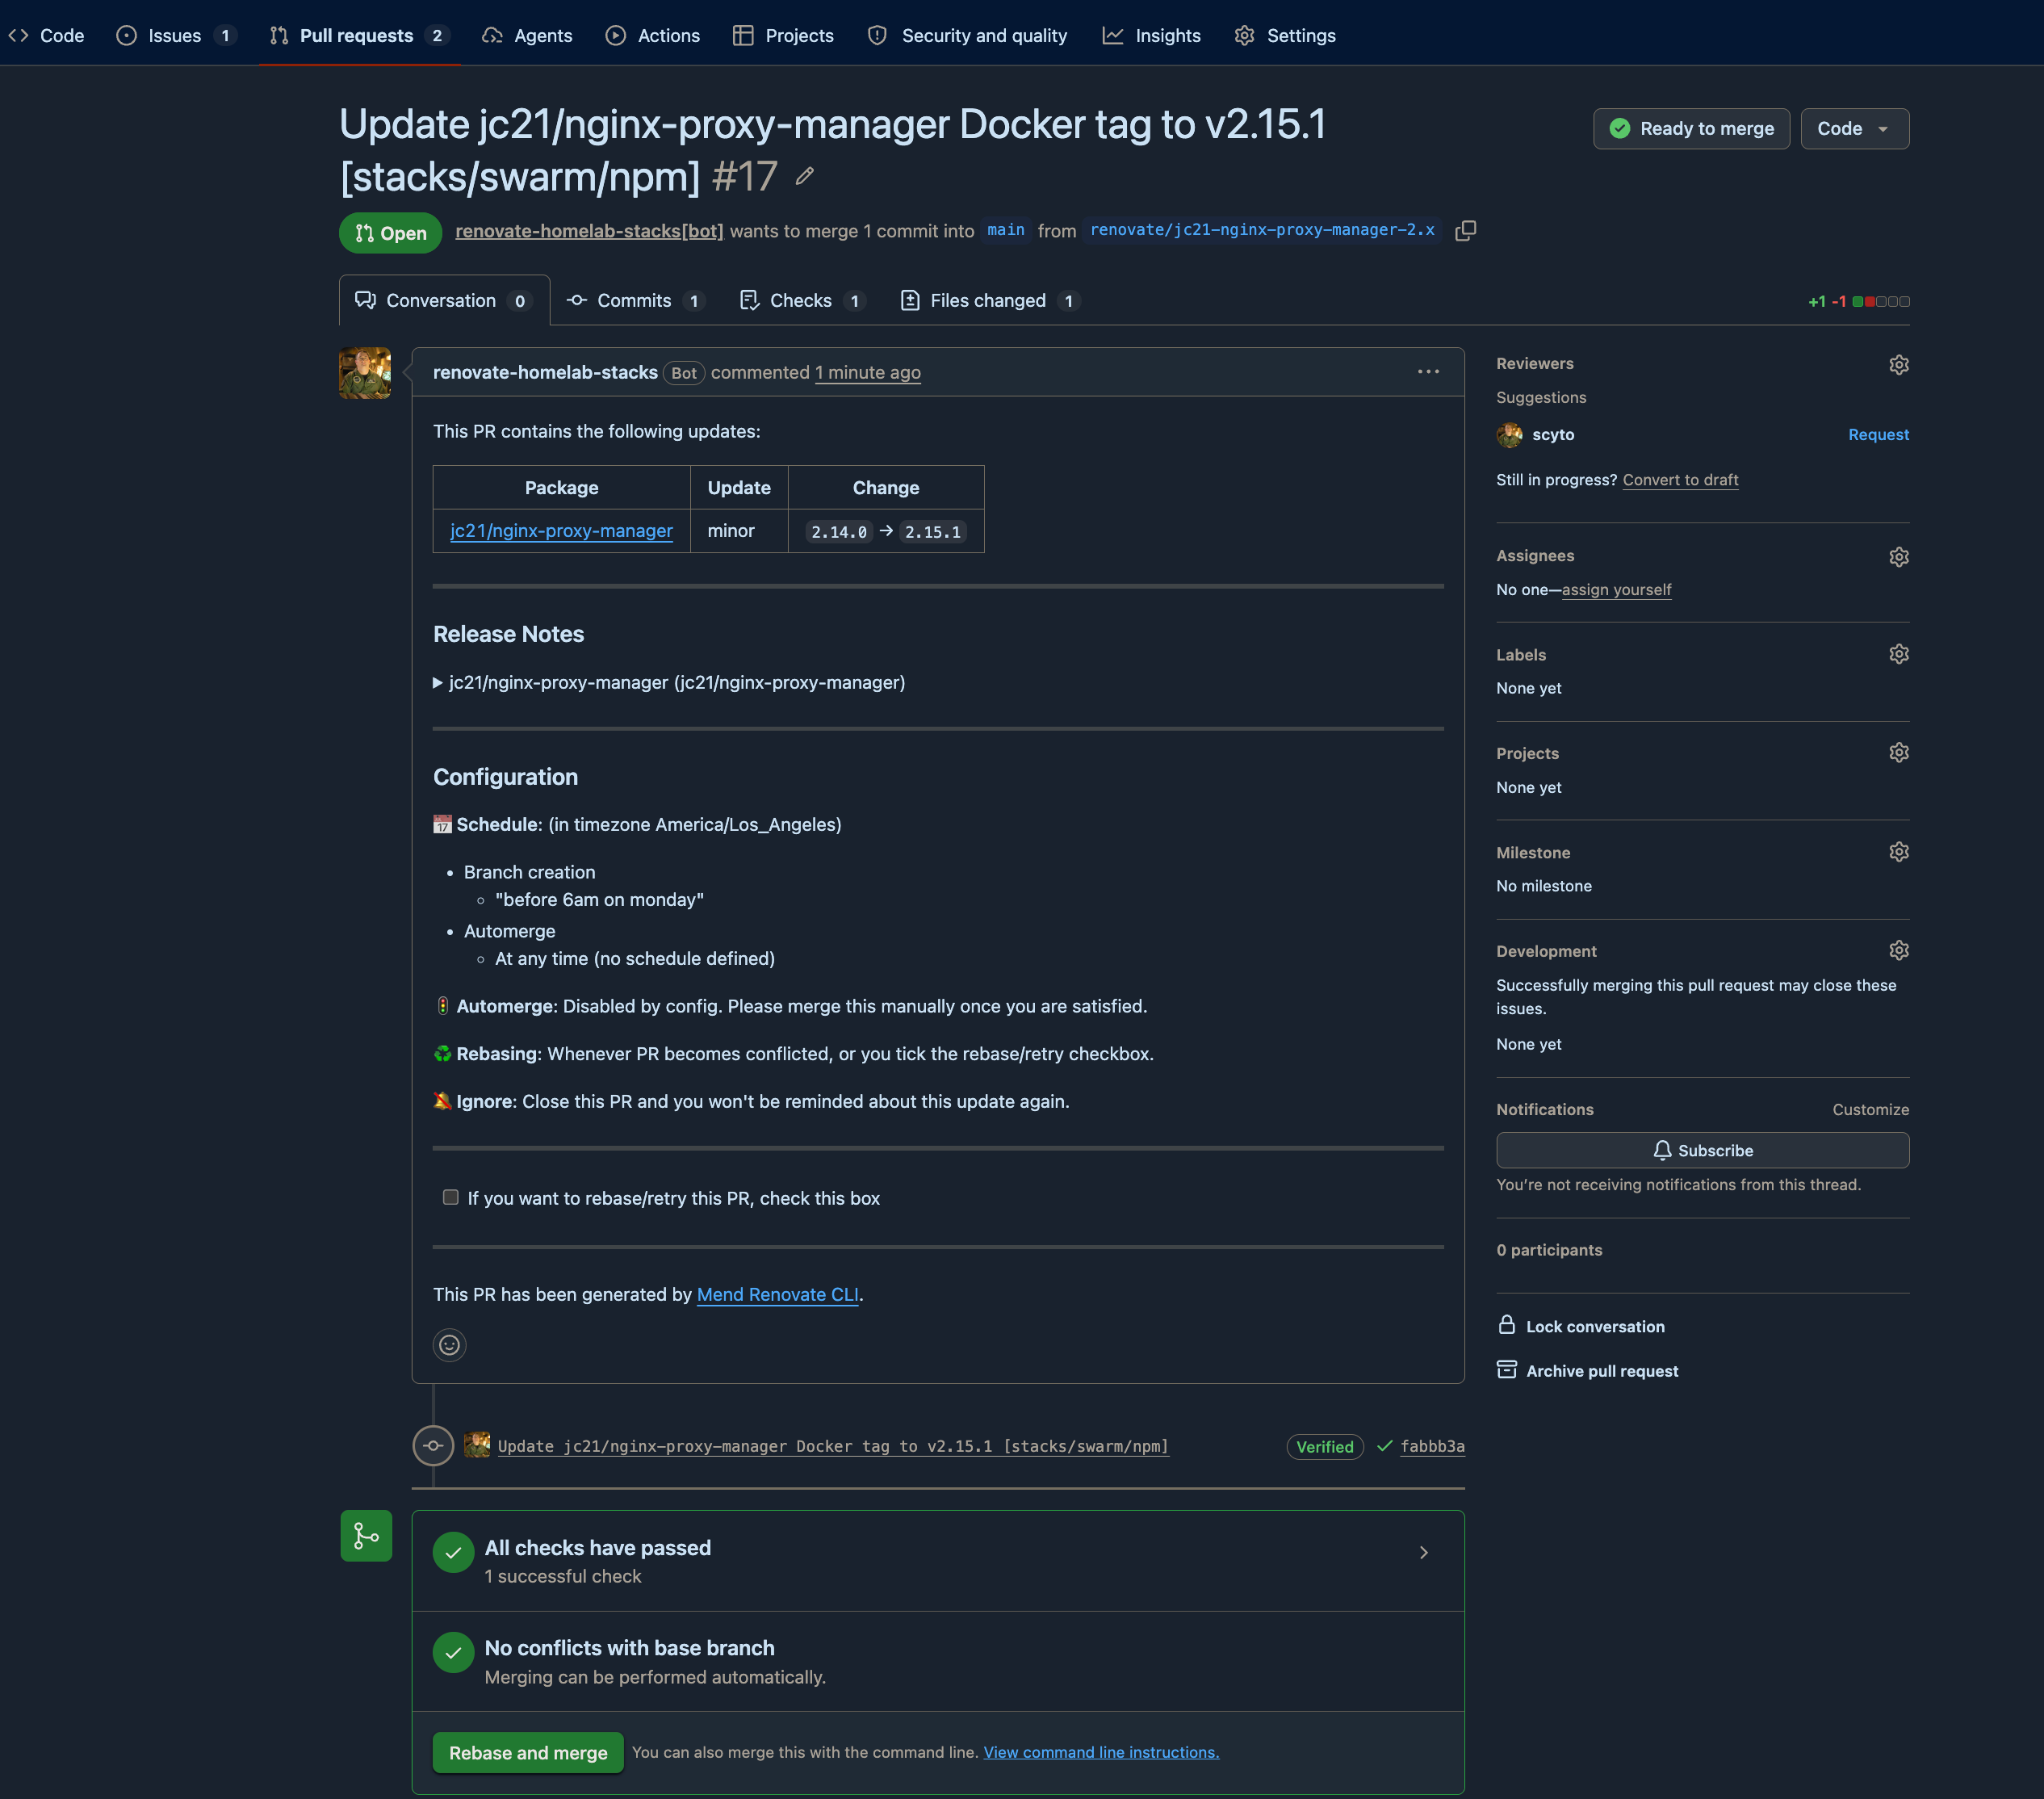Open the Agents tab
2044x1799 pixels.
pos(527,36)
